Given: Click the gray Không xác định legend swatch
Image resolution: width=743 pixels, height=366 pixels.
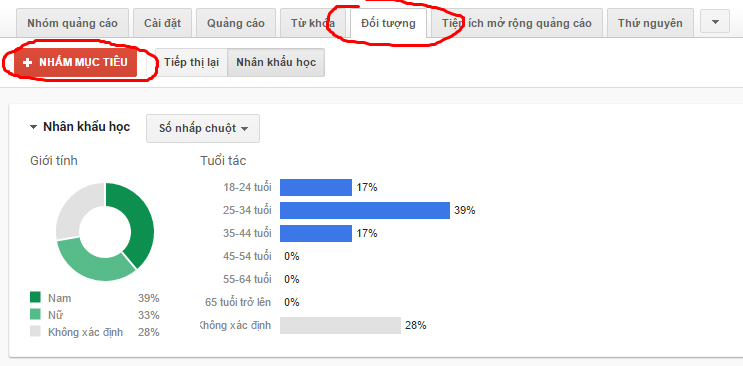Looking at the screenshot, I should (x=36, y=331).
